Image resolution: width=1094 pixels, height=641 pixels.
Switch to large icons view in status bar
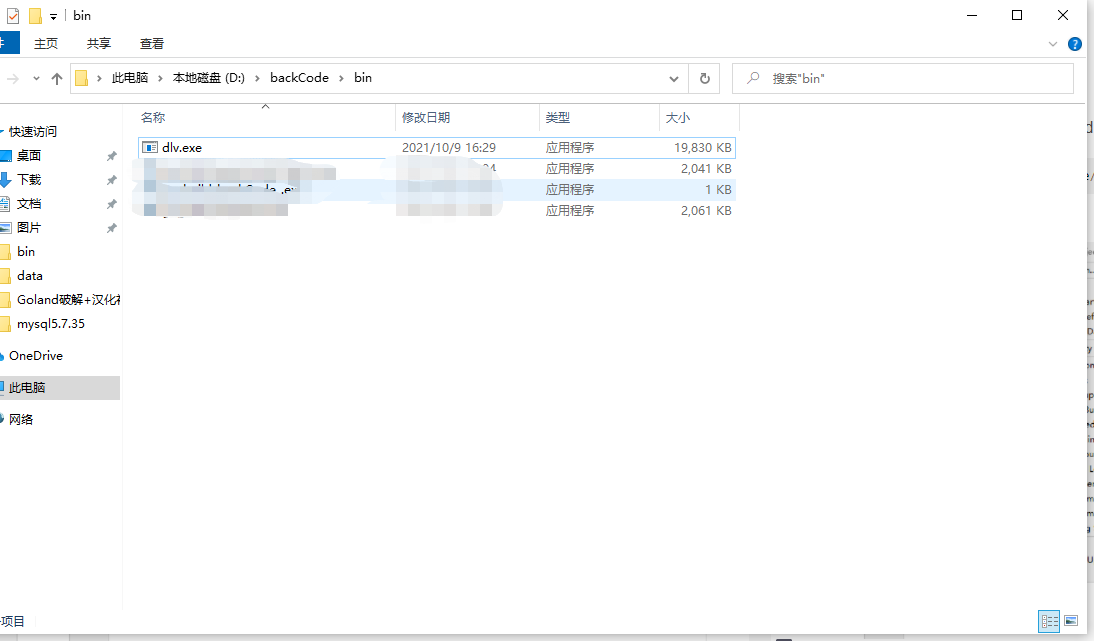tap(1071, 621)
